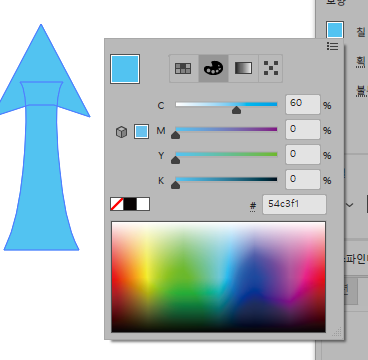Pick the black swatch
This screenshot has height=360, width=368.
pyautogui.click(x=130, y=204)
